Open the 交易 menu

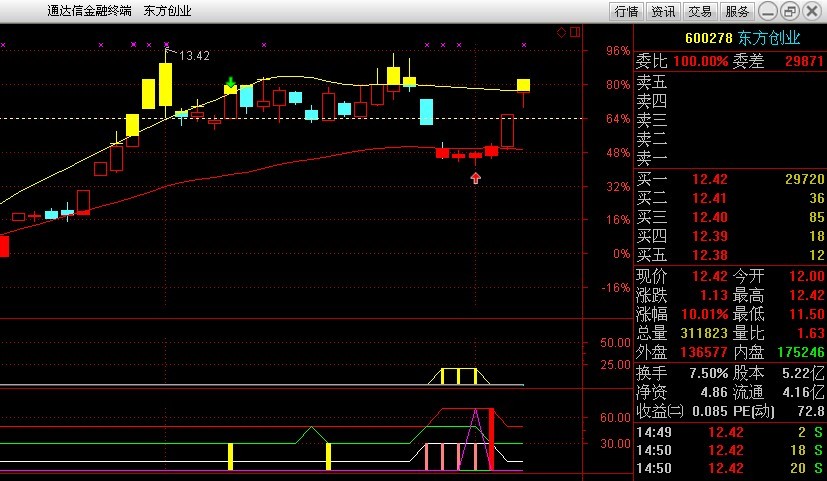click(700, 11)
